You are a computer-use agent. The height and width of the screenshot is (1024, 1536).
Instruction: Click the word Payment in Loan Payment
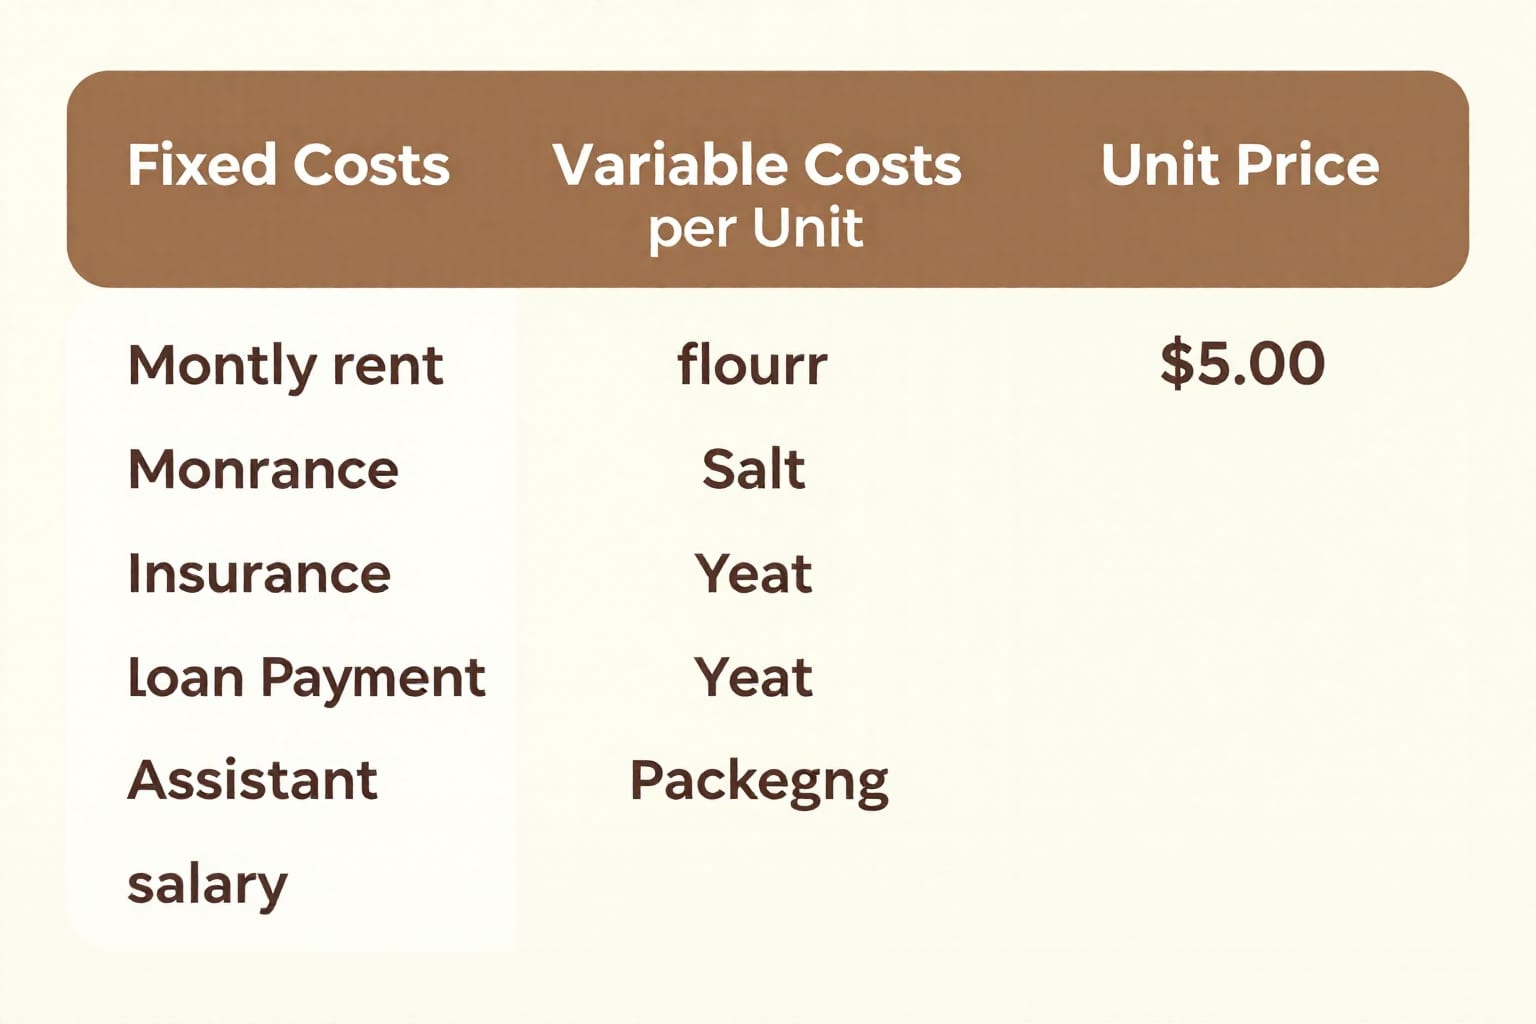click(373, 680)
